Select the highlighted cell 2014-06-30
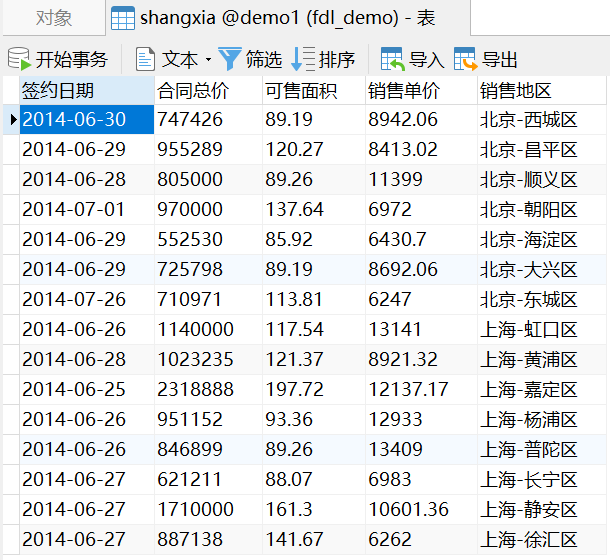Screen dimensions: 610x560 (x=87, y=119)
